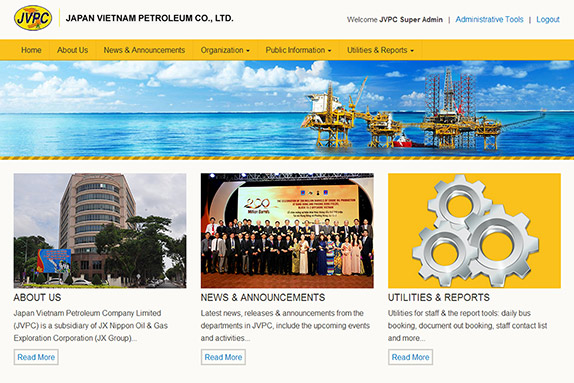This screenshot has height=383, width=574.
Task: Go to About Us in navigation bar
Action: pyautogui.click(x=72, y=50)
